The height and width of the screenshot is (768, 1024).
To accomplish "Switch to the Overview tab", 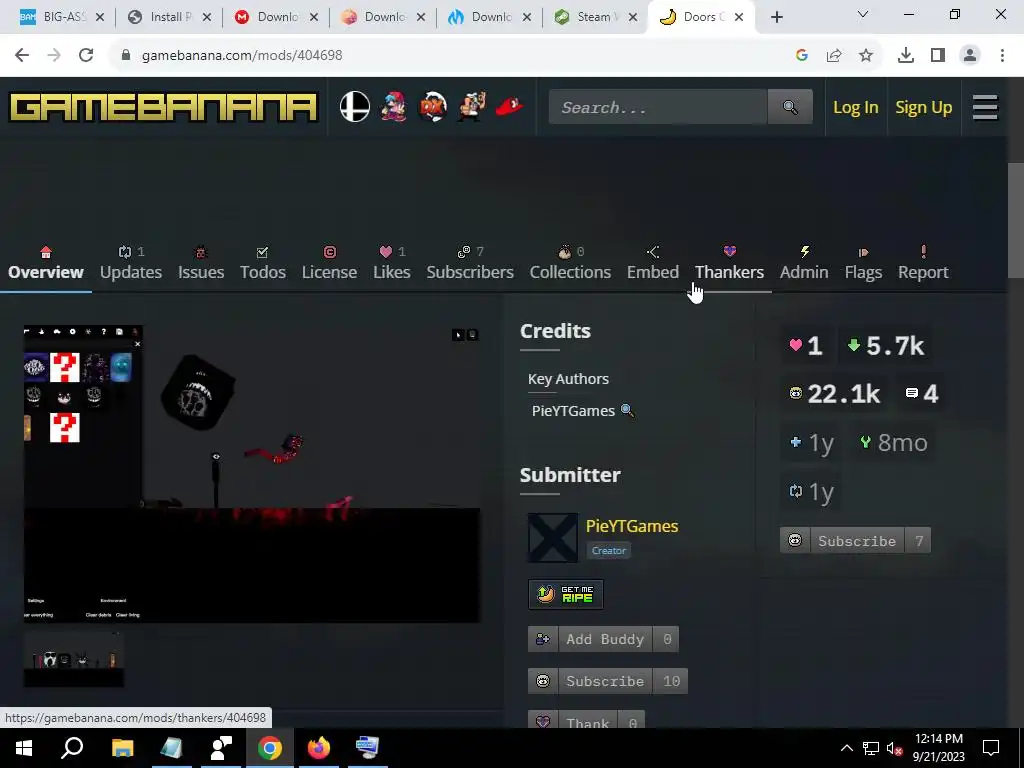I will coord(46,263).
